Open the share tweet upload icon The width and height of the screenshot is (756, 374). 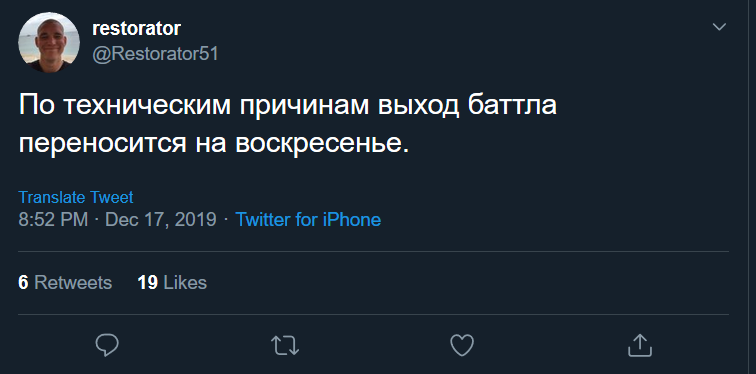point(640,345)
